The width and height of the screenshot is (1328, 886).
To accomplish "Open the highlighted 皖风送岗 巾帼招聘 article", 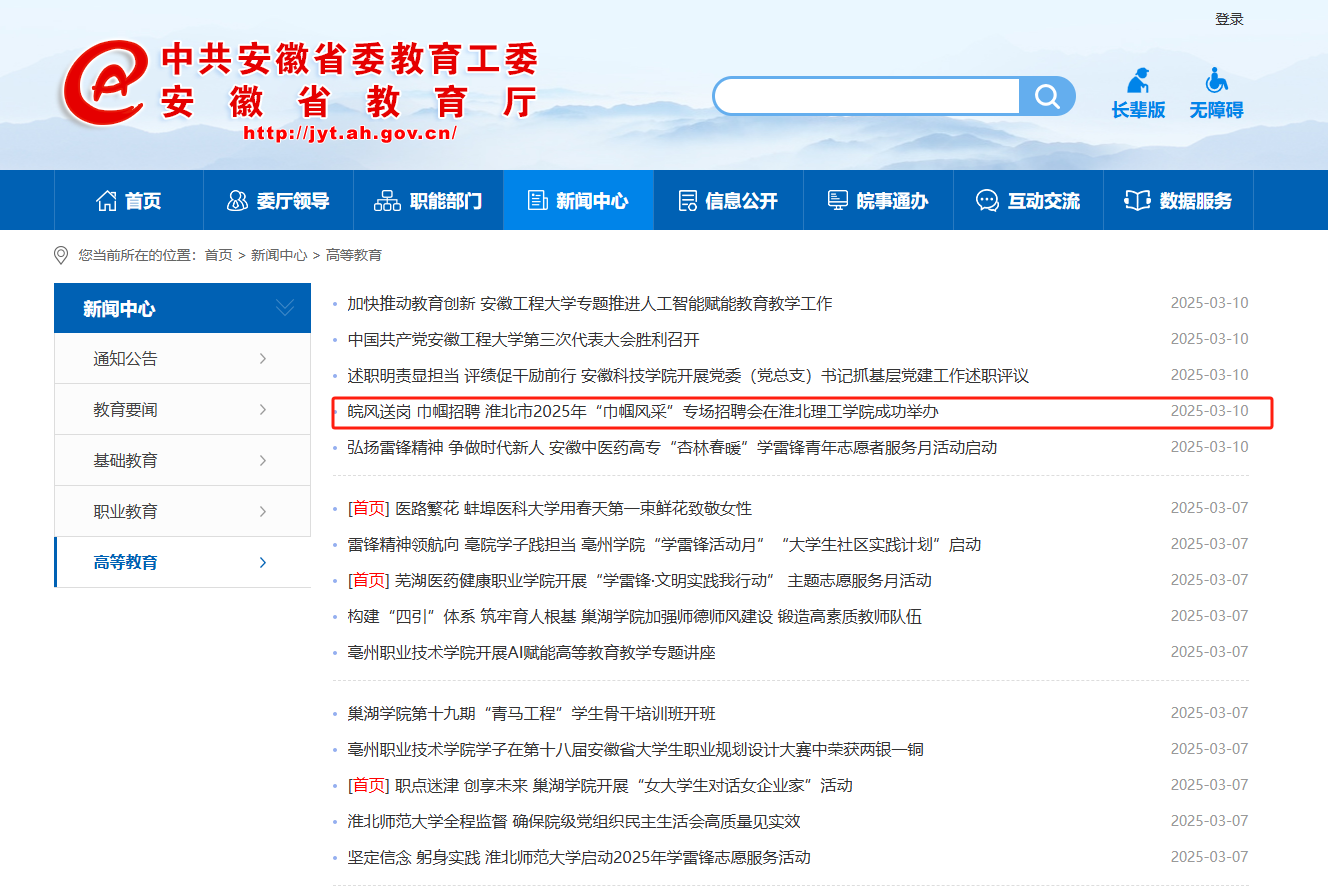I will click(642, 411).
